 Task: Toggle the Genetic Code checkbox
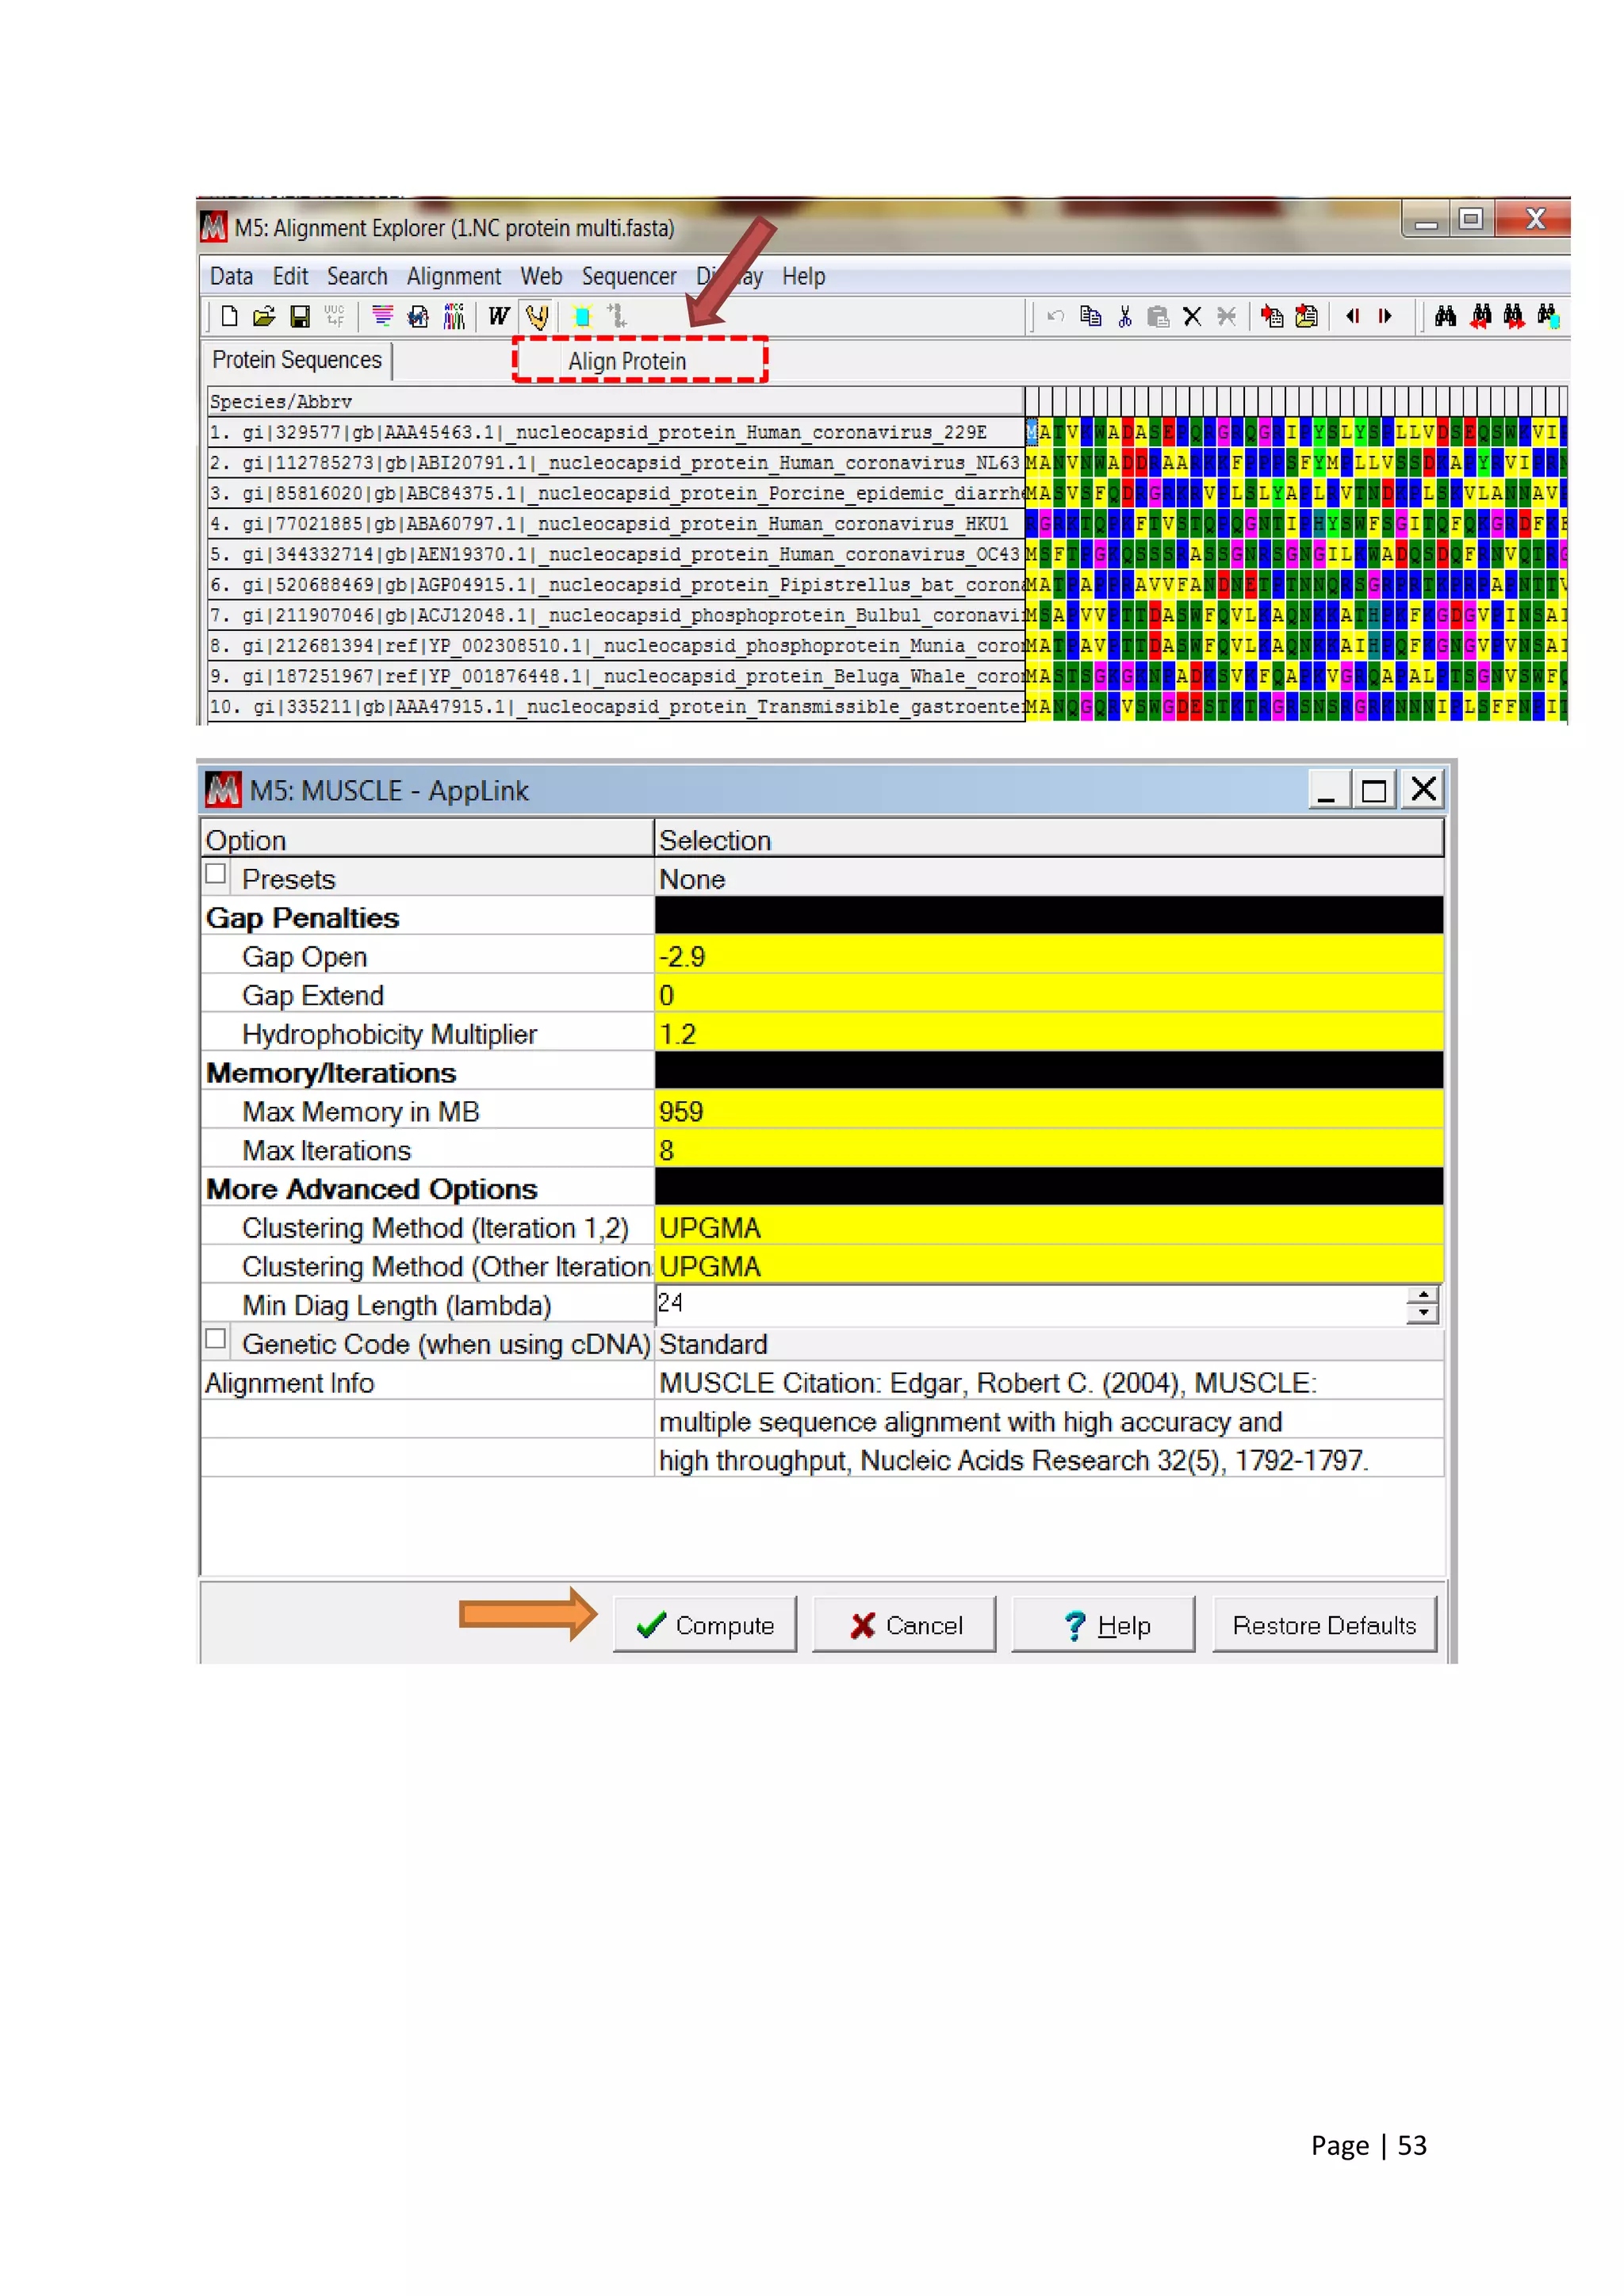[x=216, y=1338]
